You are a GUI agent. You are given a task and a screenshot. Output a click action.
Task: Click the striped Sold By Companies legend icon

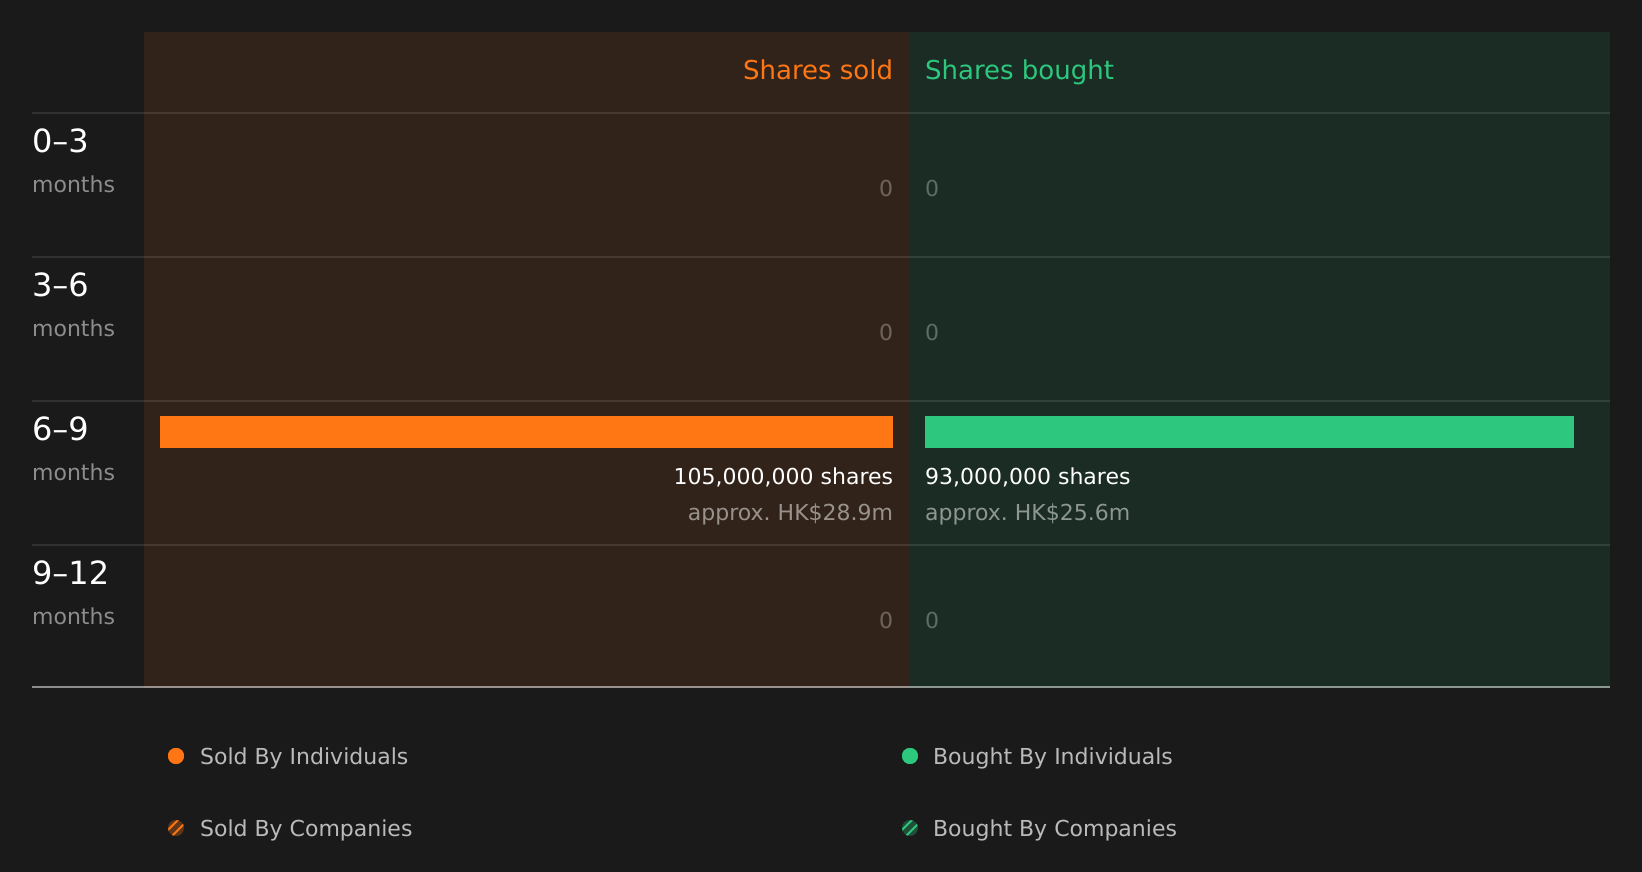(x=176, y=828)
